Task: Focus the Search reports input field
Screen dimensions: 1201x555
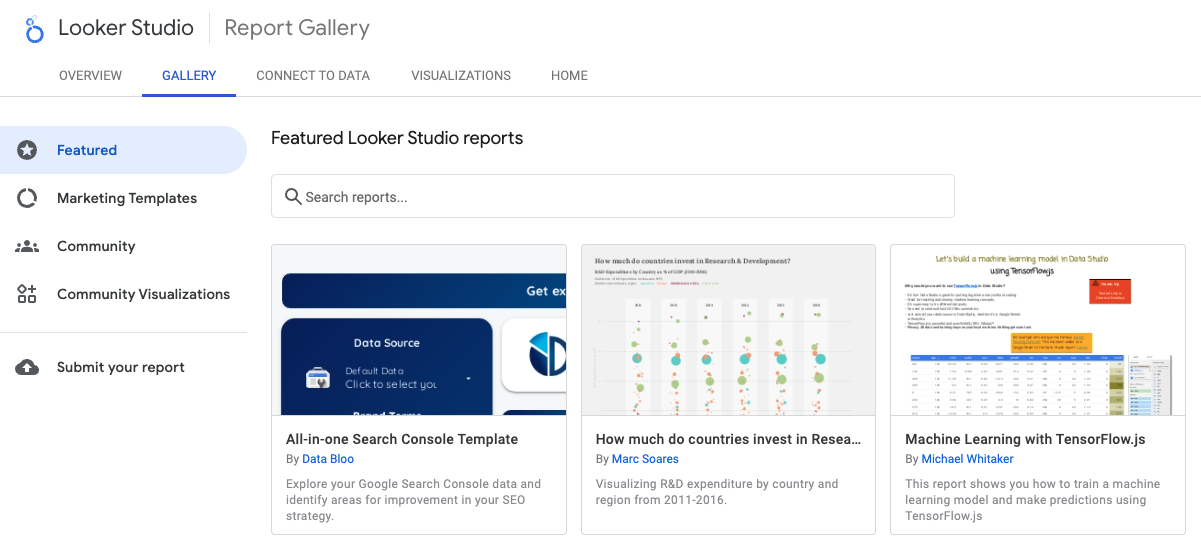Action: [620, 197]
